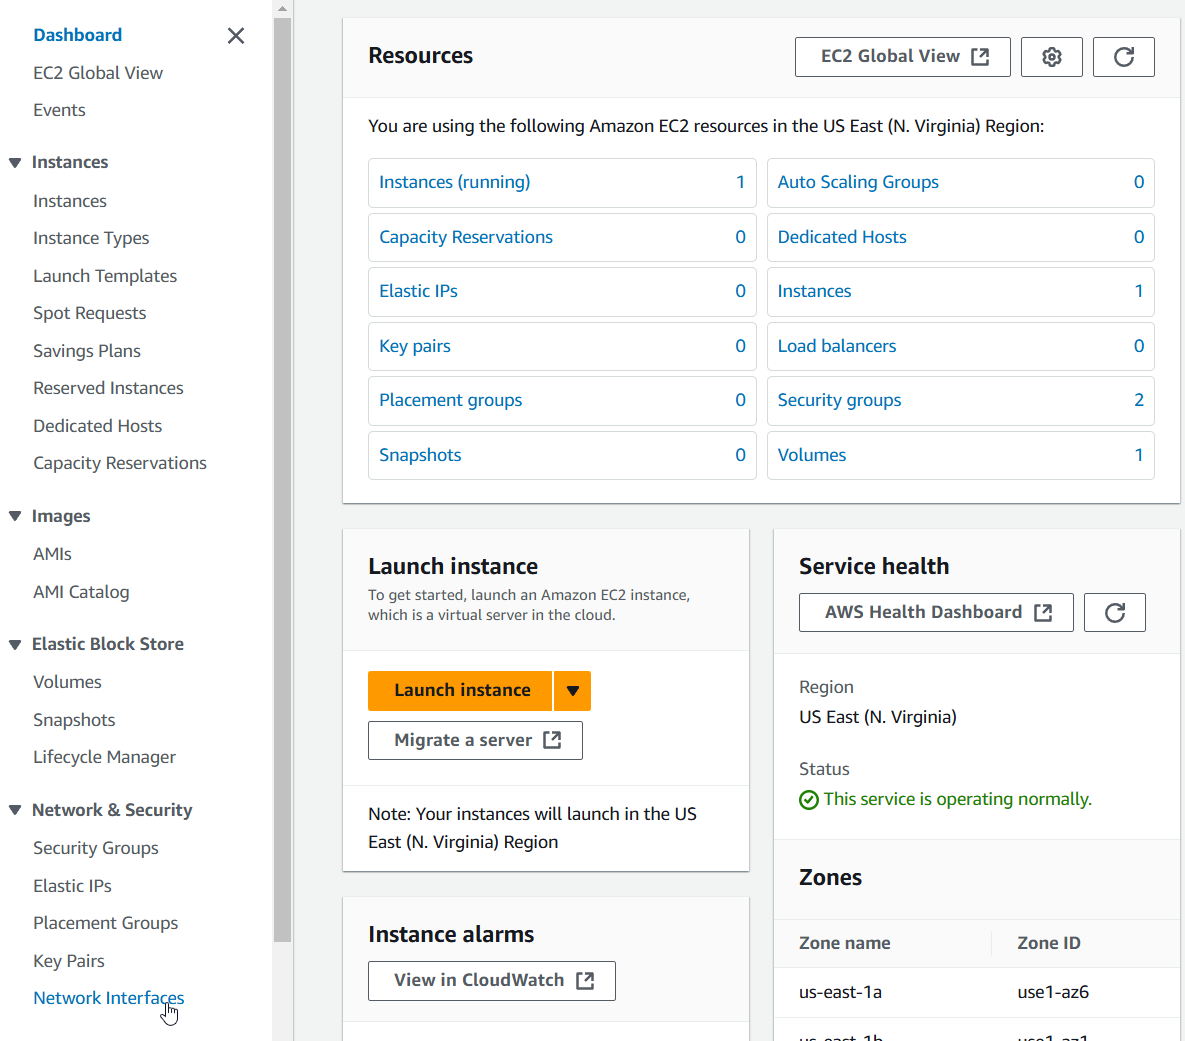Click Security groups resource tile
Image resolution: width=1185 pixels, height=1041 pixels.
click(961, 401)
